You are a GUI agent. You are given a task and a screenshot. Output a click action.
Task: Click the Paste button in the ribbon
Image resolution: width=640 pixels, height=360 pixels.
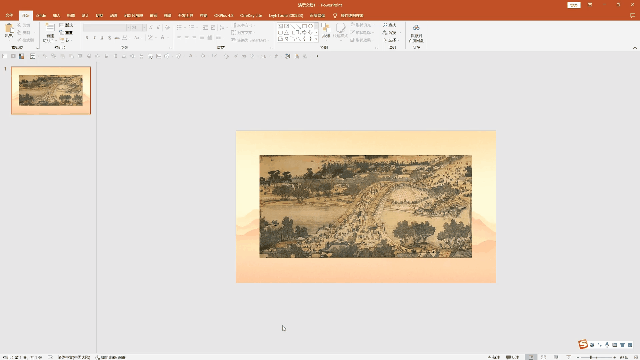pyautogui.click(x=9, y=31)
